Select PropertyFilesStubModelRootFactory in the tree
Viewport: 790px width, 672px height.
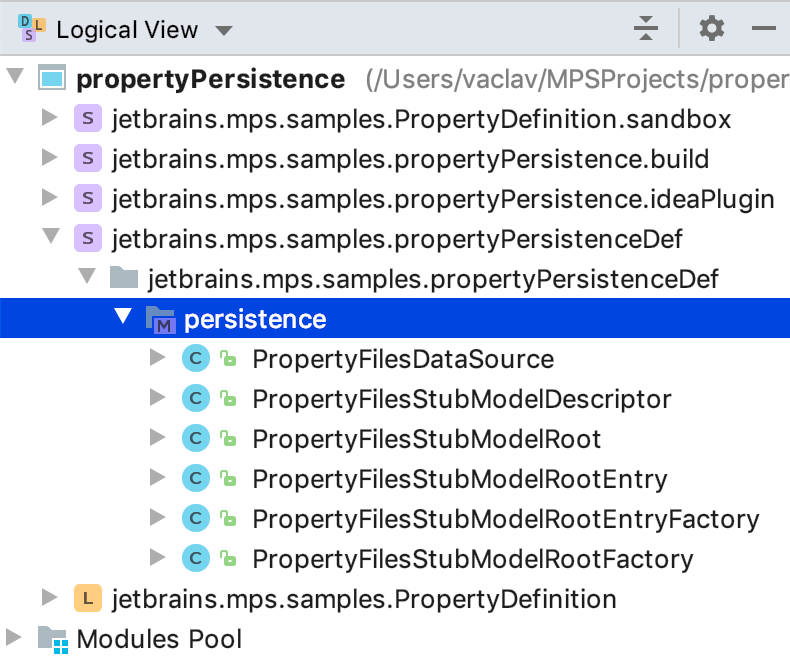click(x=472, y=559)
